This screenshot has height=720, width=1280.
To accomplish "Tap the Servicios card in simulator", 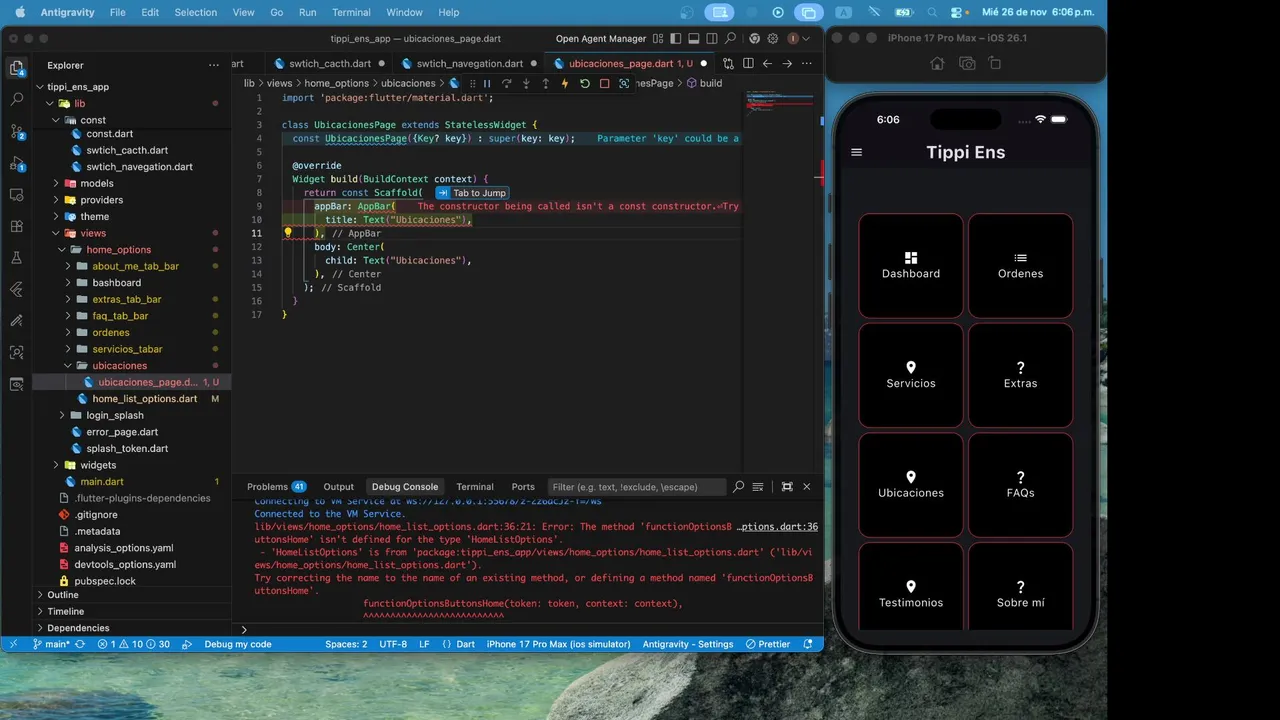I will tap(911, 375).
